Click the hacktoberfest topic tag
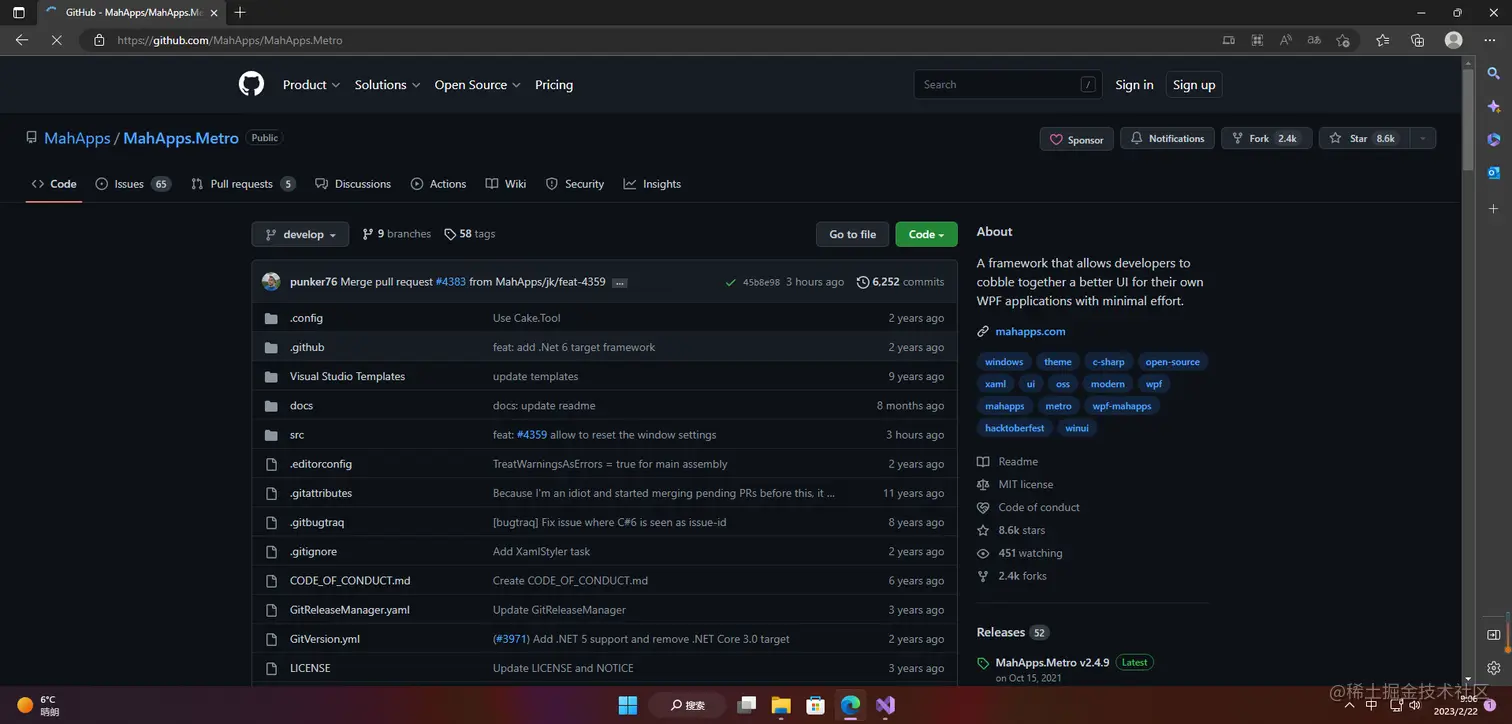1512x724 pixels. coord(1015,428)
